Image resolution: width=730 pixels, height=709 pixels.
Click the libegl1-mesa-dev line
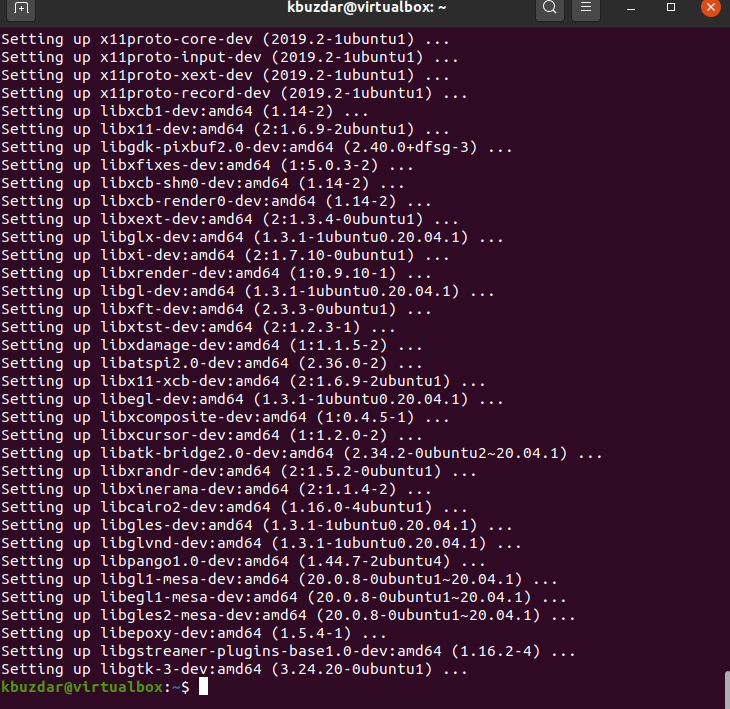click(x=284, y=597)
